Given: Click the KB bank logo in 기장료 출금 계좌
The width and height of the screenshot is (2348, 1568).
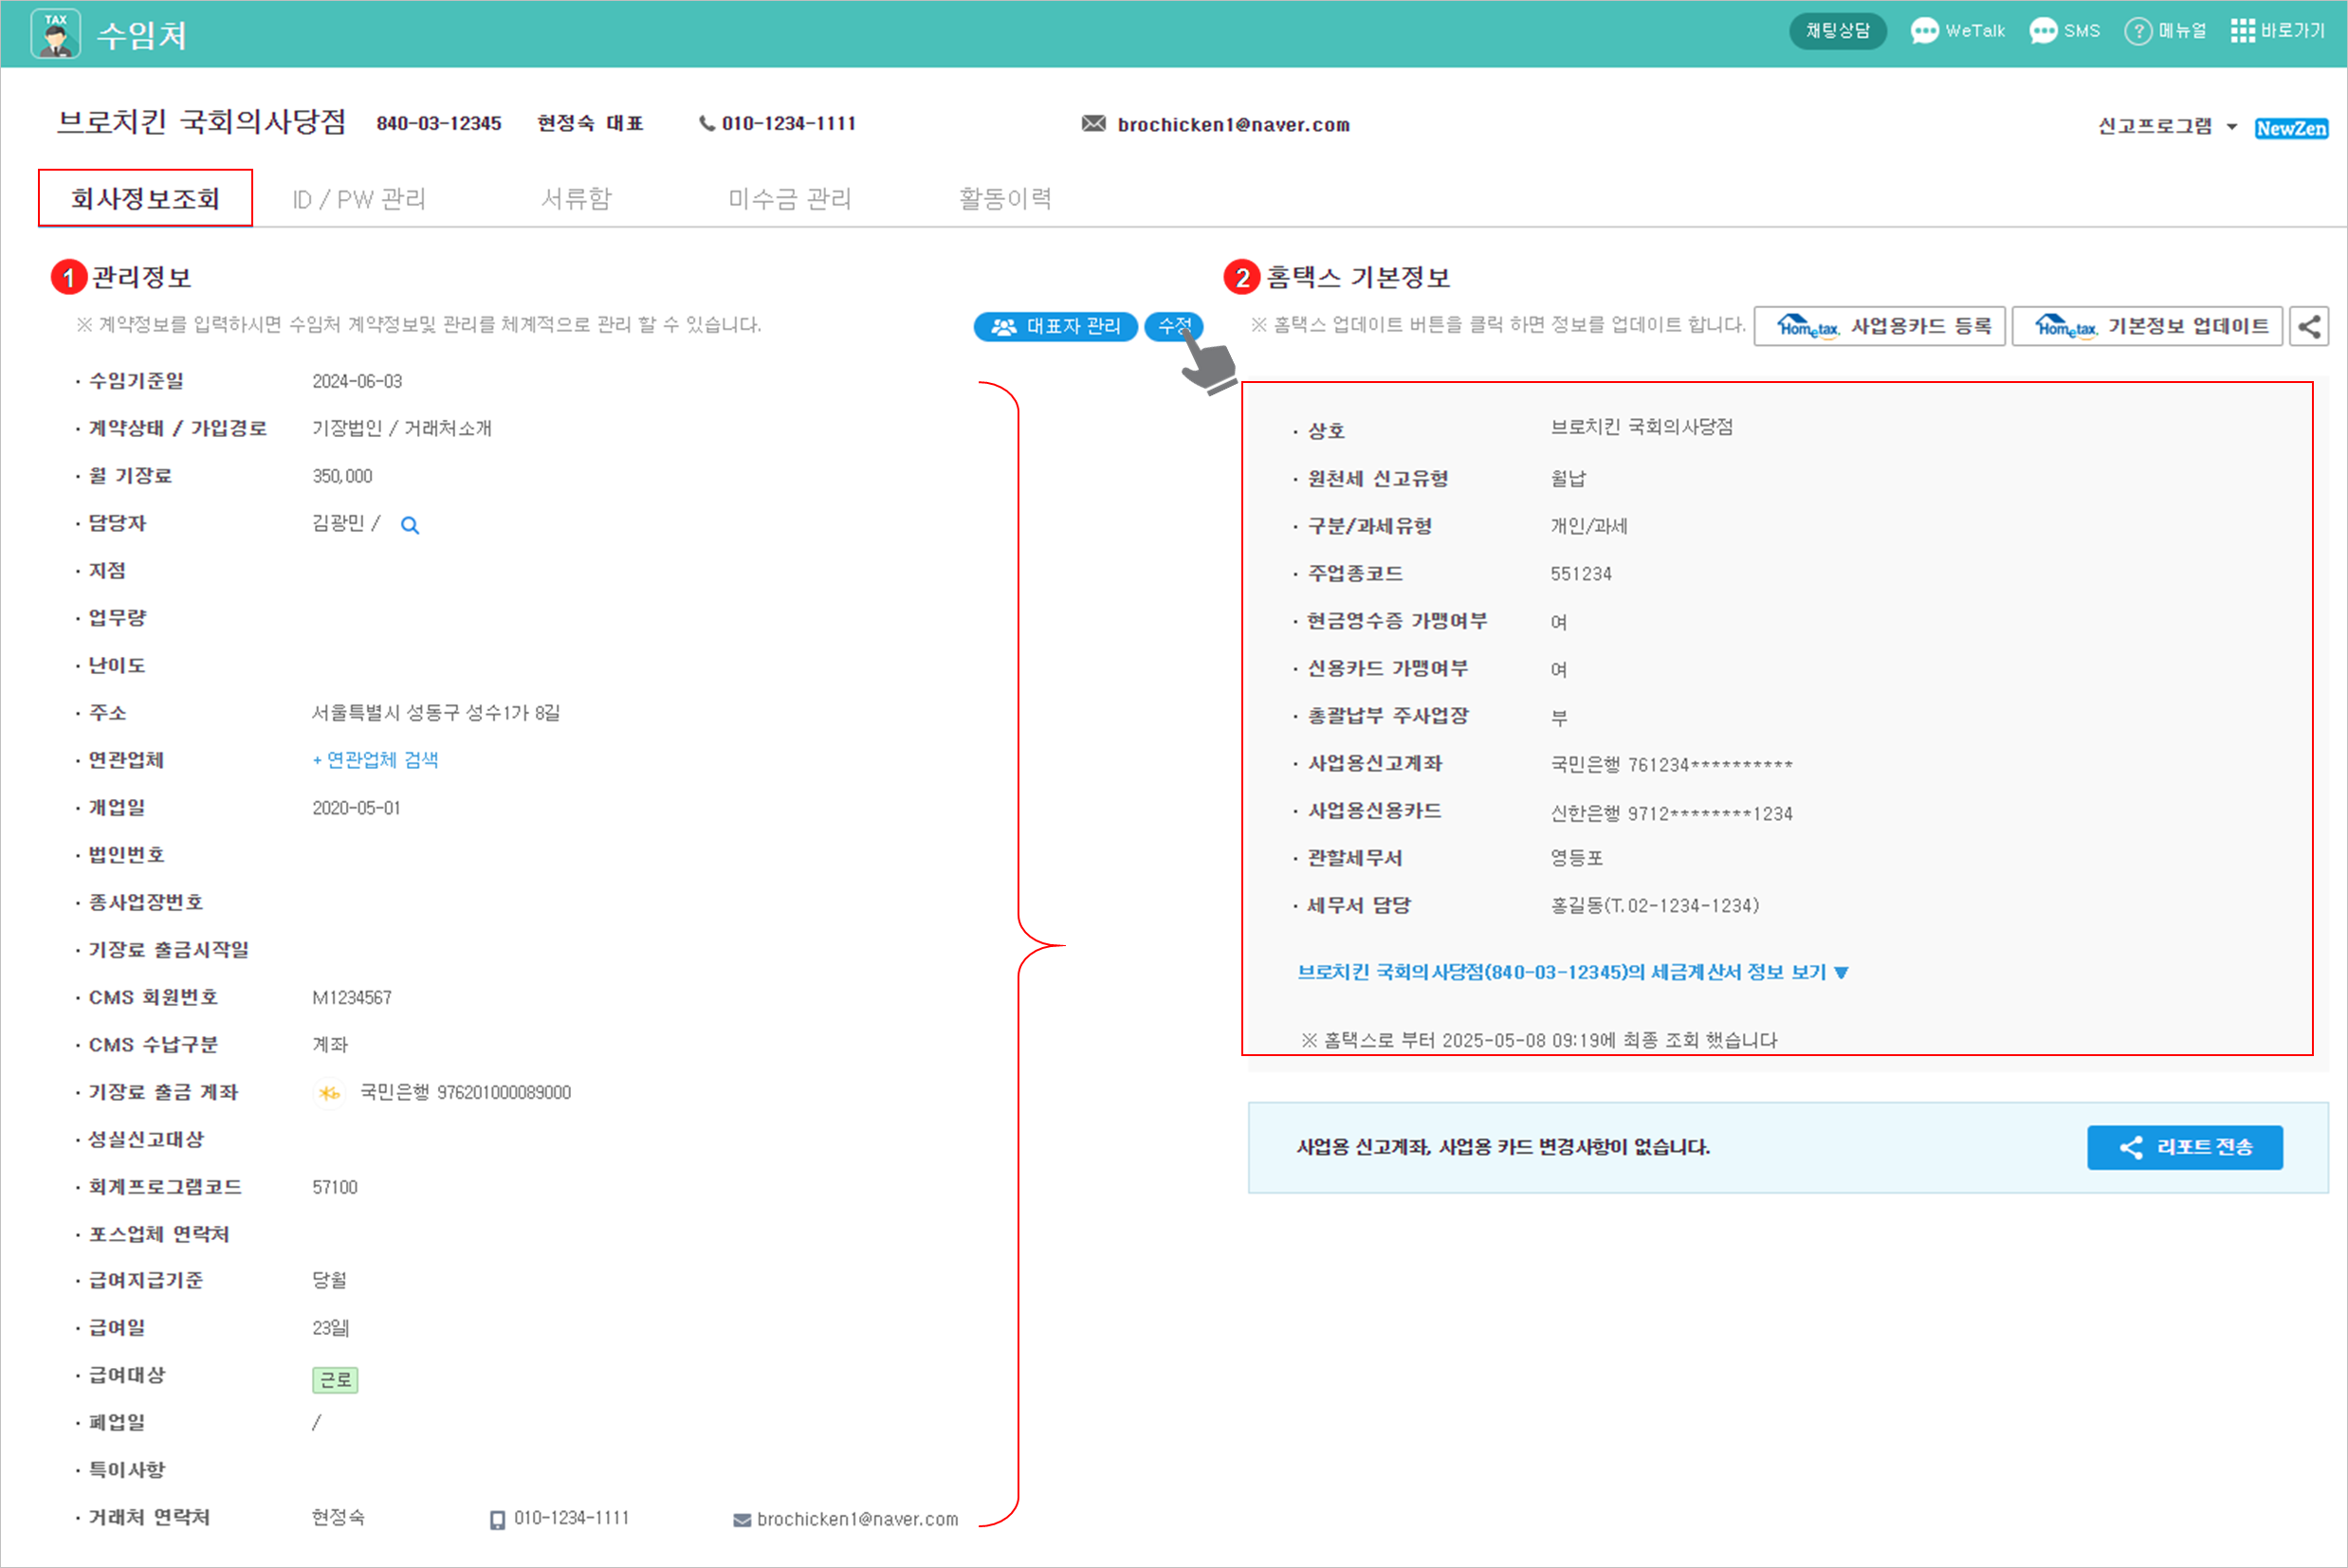Looking at the screenshot, I should 329,1093.
